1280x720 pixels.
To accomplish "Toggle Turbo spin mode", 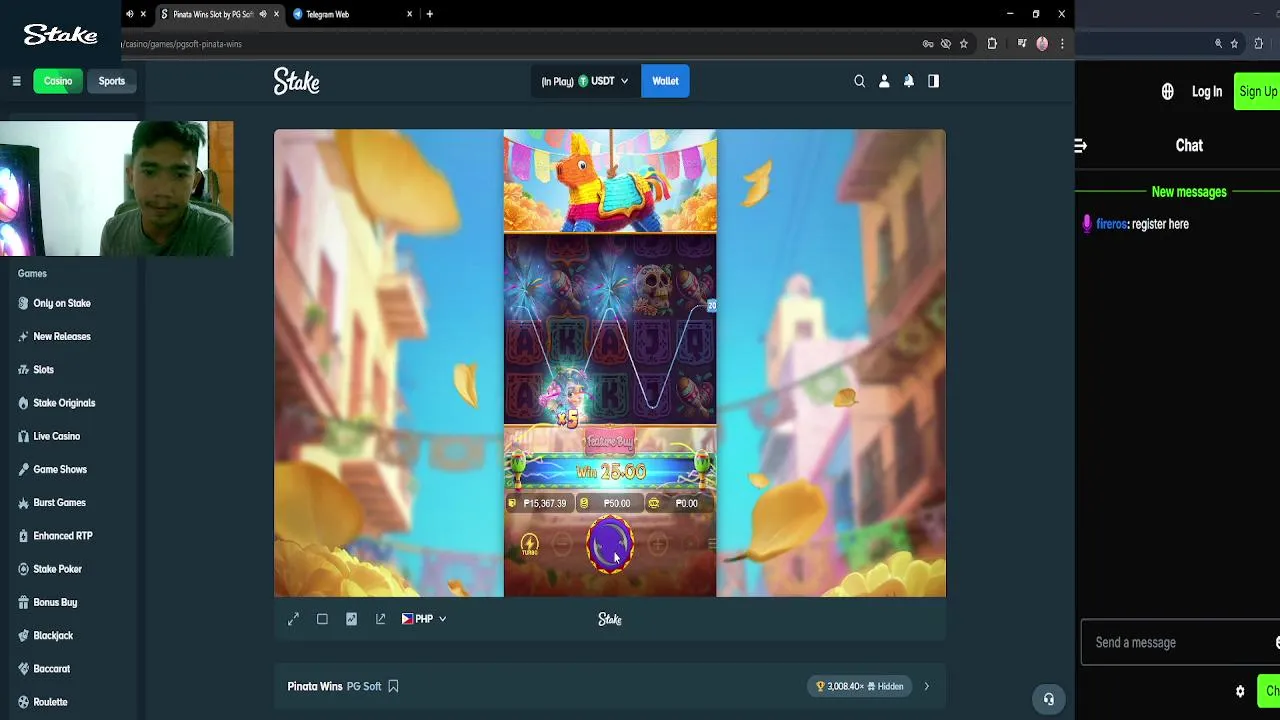I will click(530, 545).
